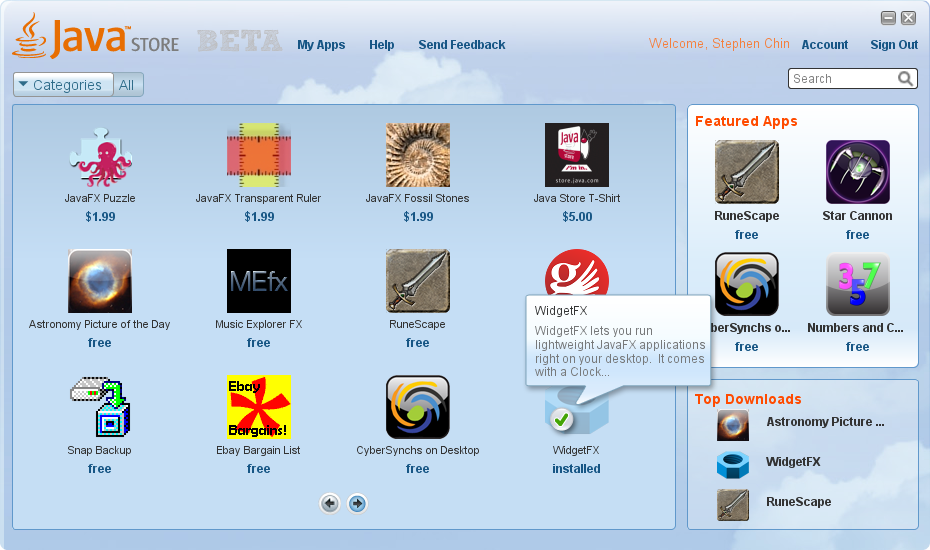
Task: Open My Apps menu
Action: [321, 44]
